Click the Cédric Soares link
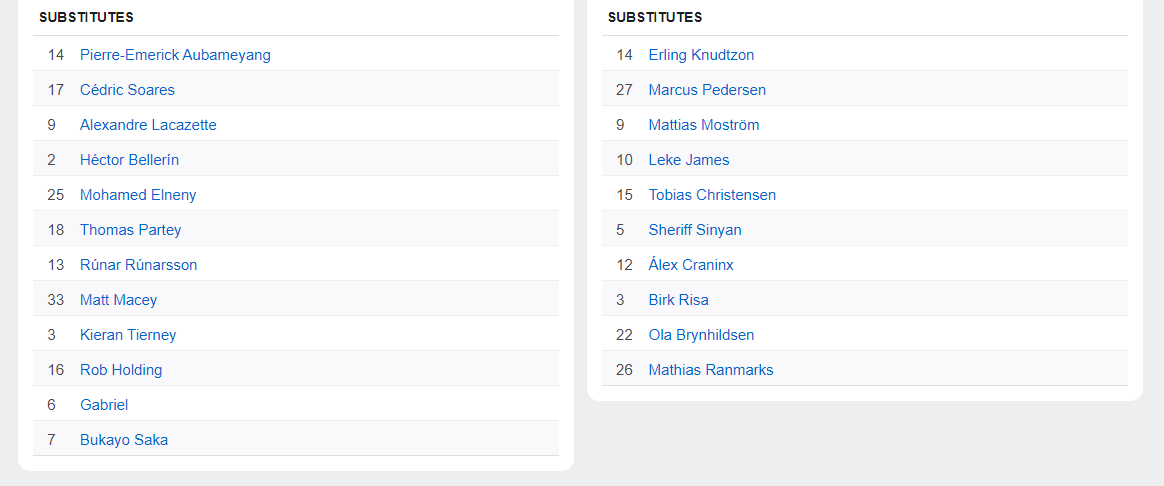This screenshot has height=486, width=1164. click(x=127, y=90)
